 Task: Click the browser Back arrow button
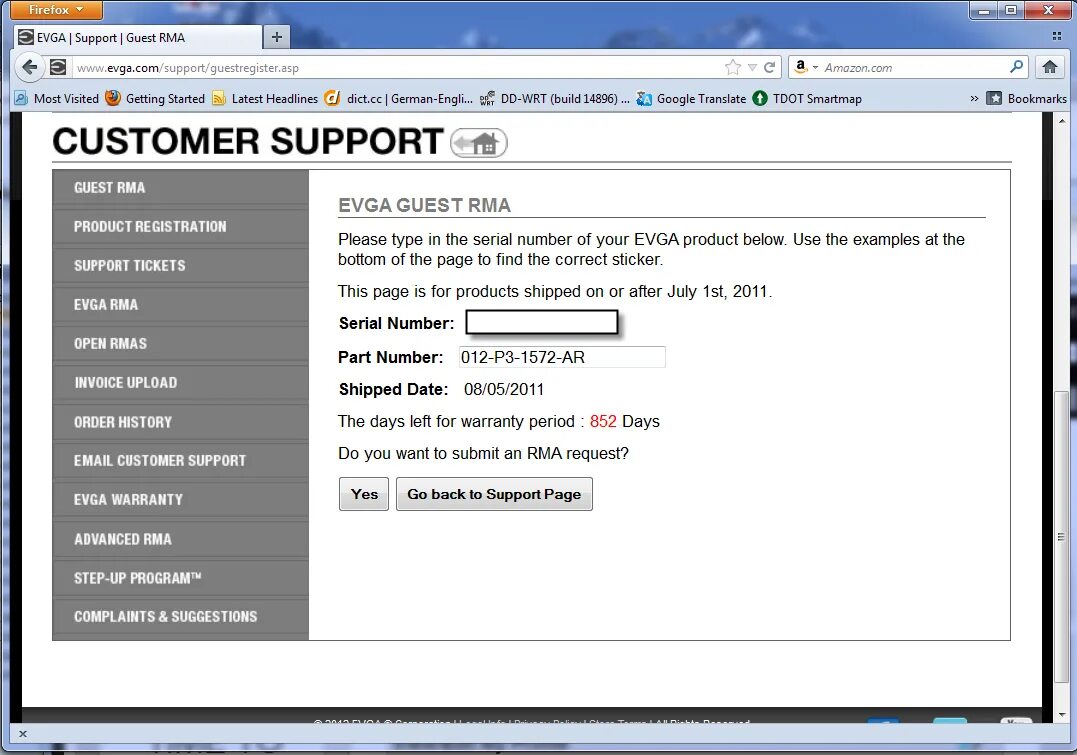pyautogui.click(x=29, y=67)
